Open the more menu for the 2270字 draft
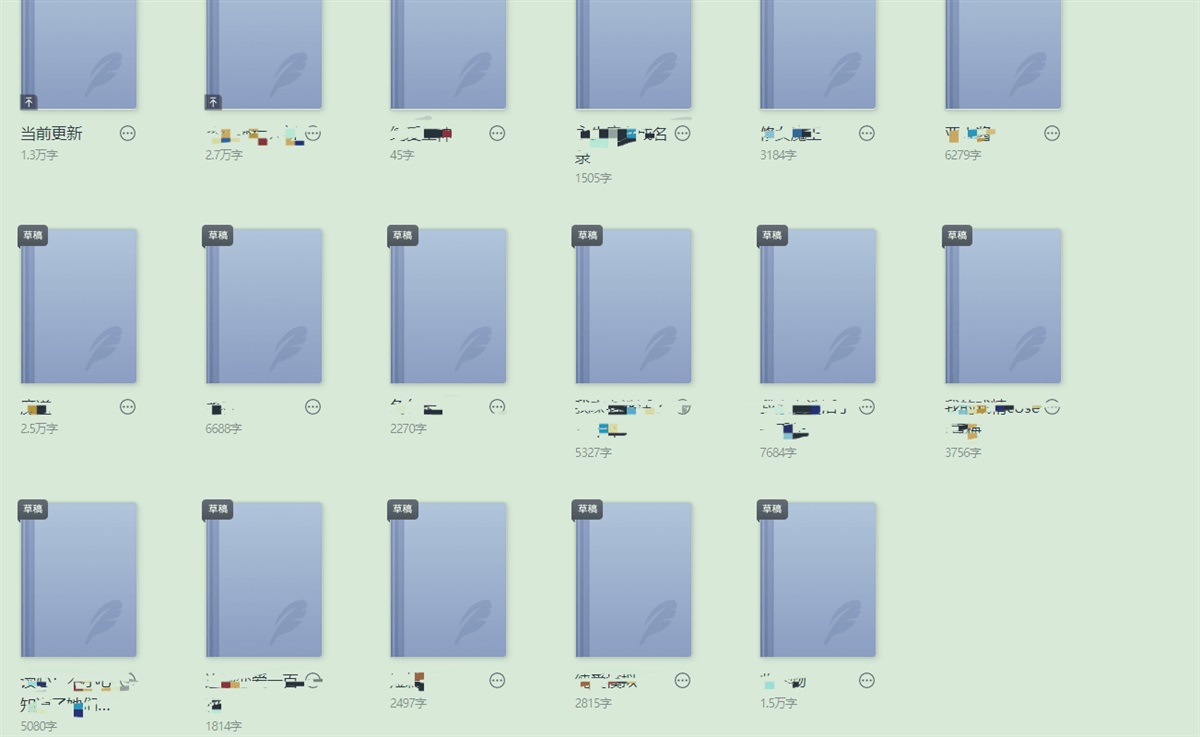 click(x=497, y=406)
